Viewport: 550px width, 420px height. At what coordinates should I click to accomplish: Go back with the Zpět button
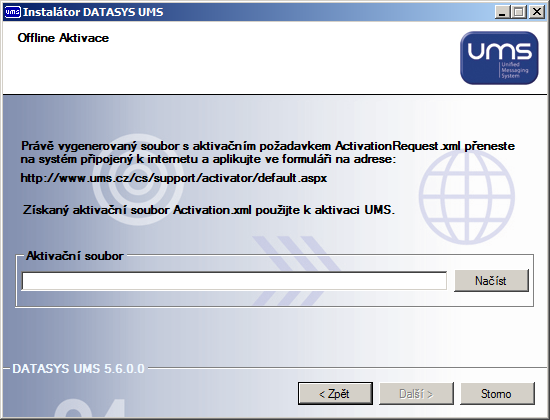335,394
